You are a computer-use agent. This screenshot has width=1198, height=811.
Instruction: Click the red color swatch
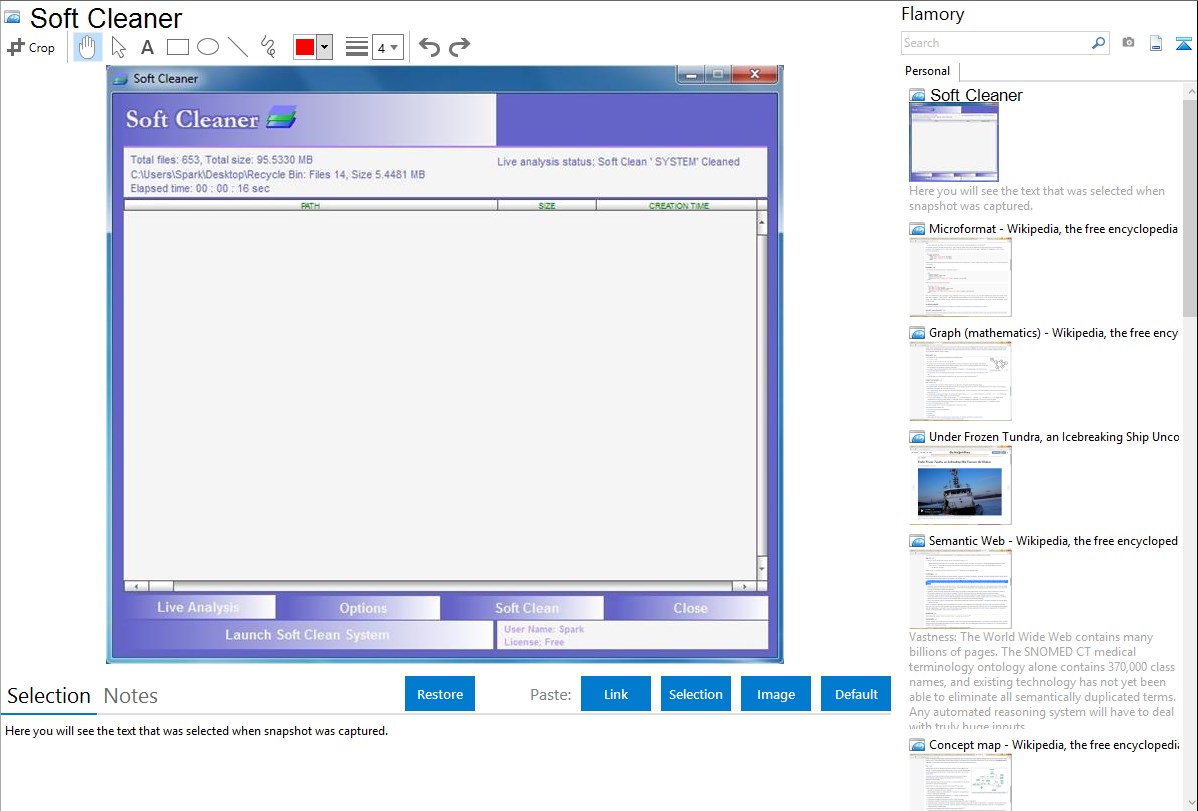coord(305,47)
